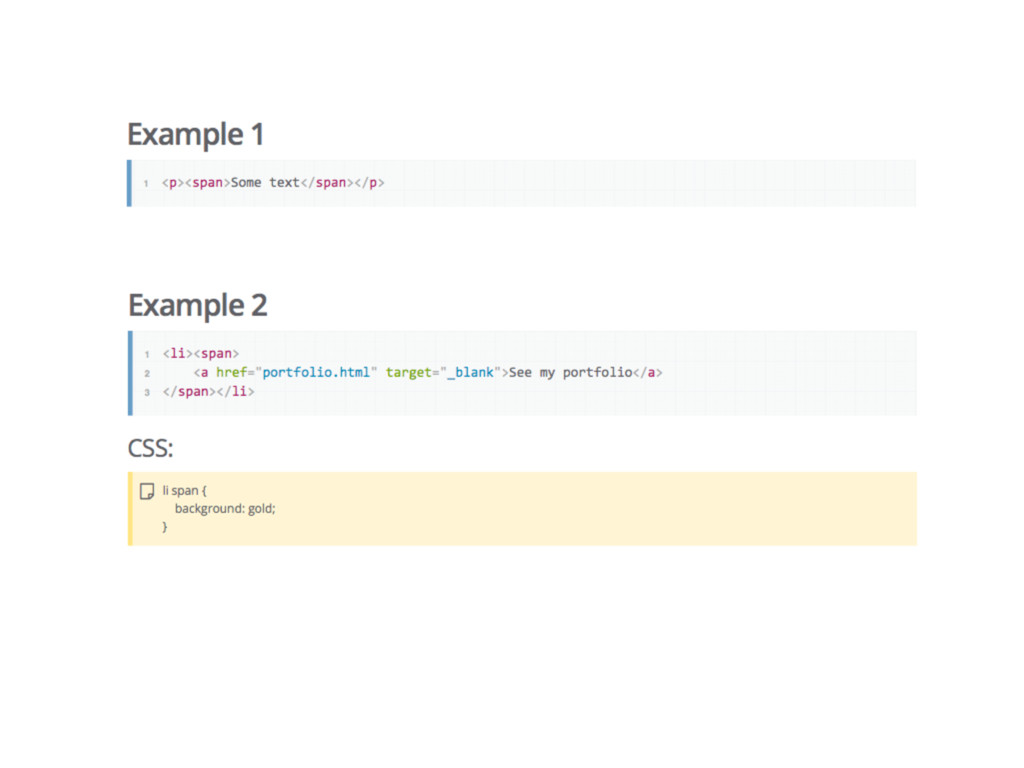Click the "CSS:" heading

[150, 449]
